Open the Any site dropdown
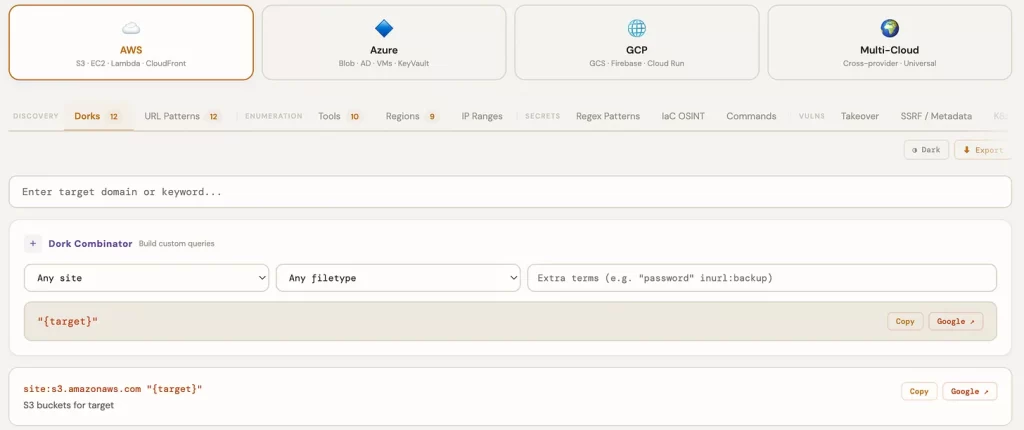The image size is (1024, 430). tap(146, 278)
